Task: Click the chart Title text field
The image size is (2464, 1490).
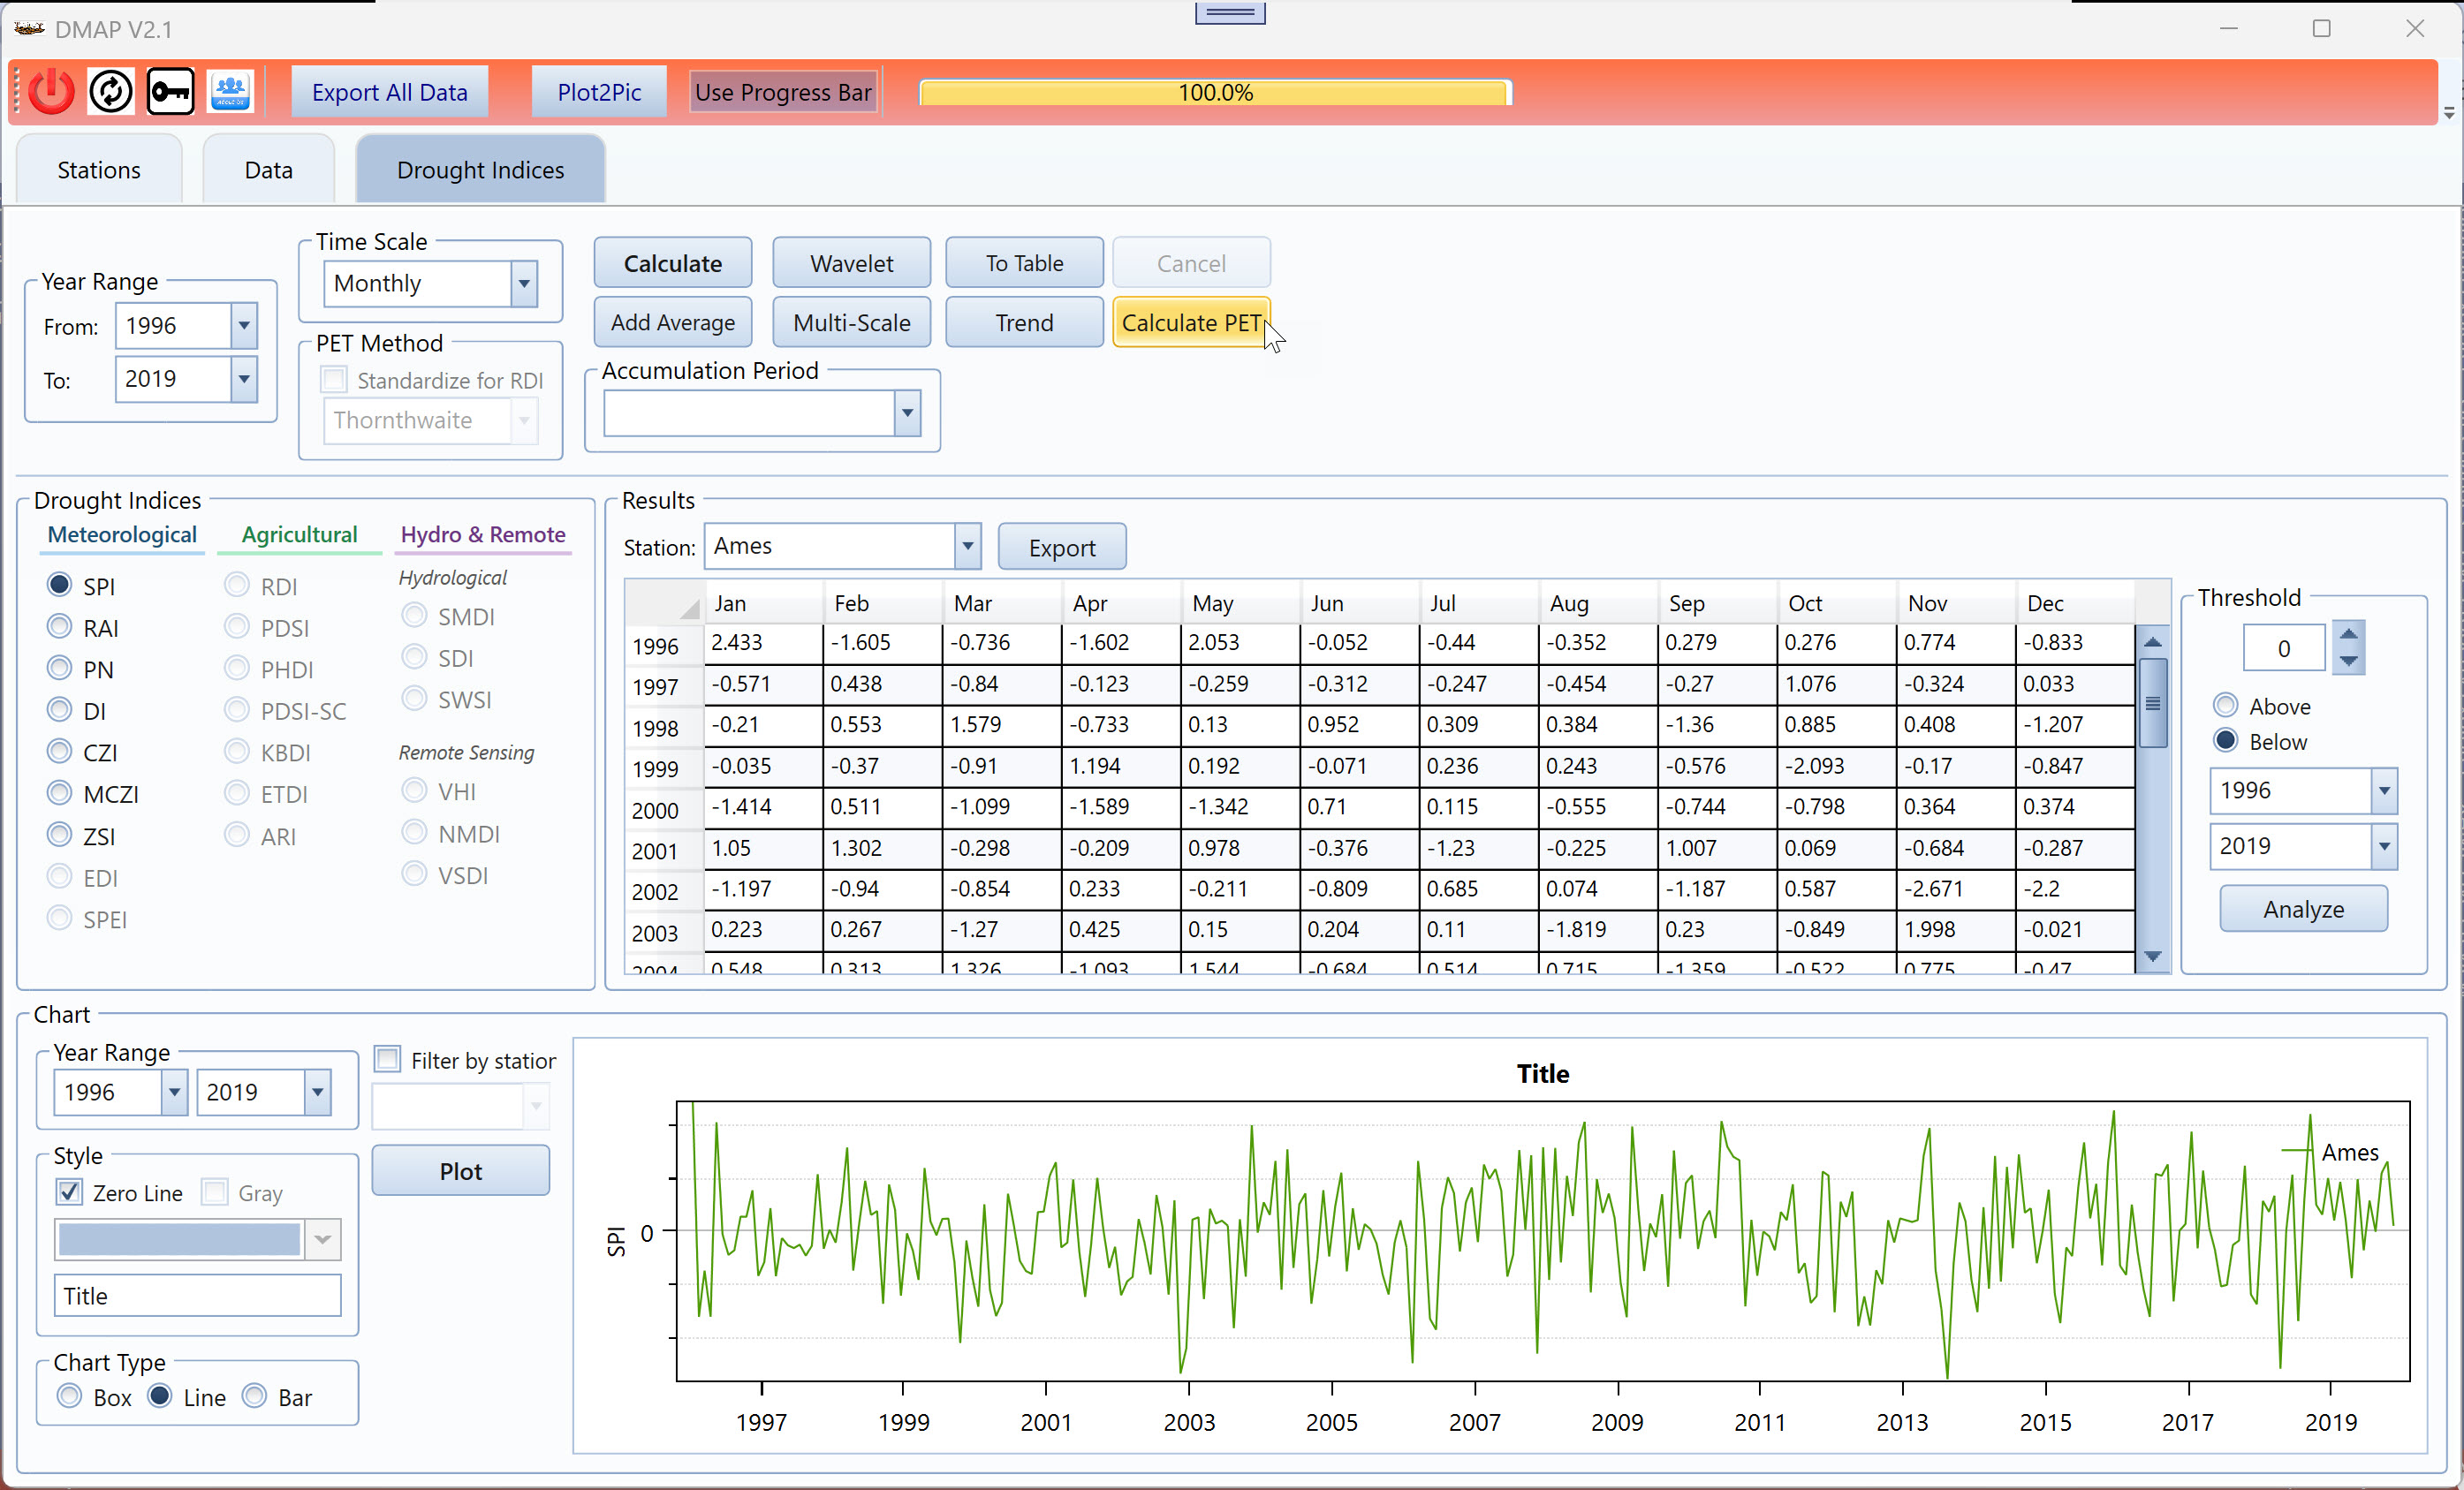Action: coord(197,1296)
